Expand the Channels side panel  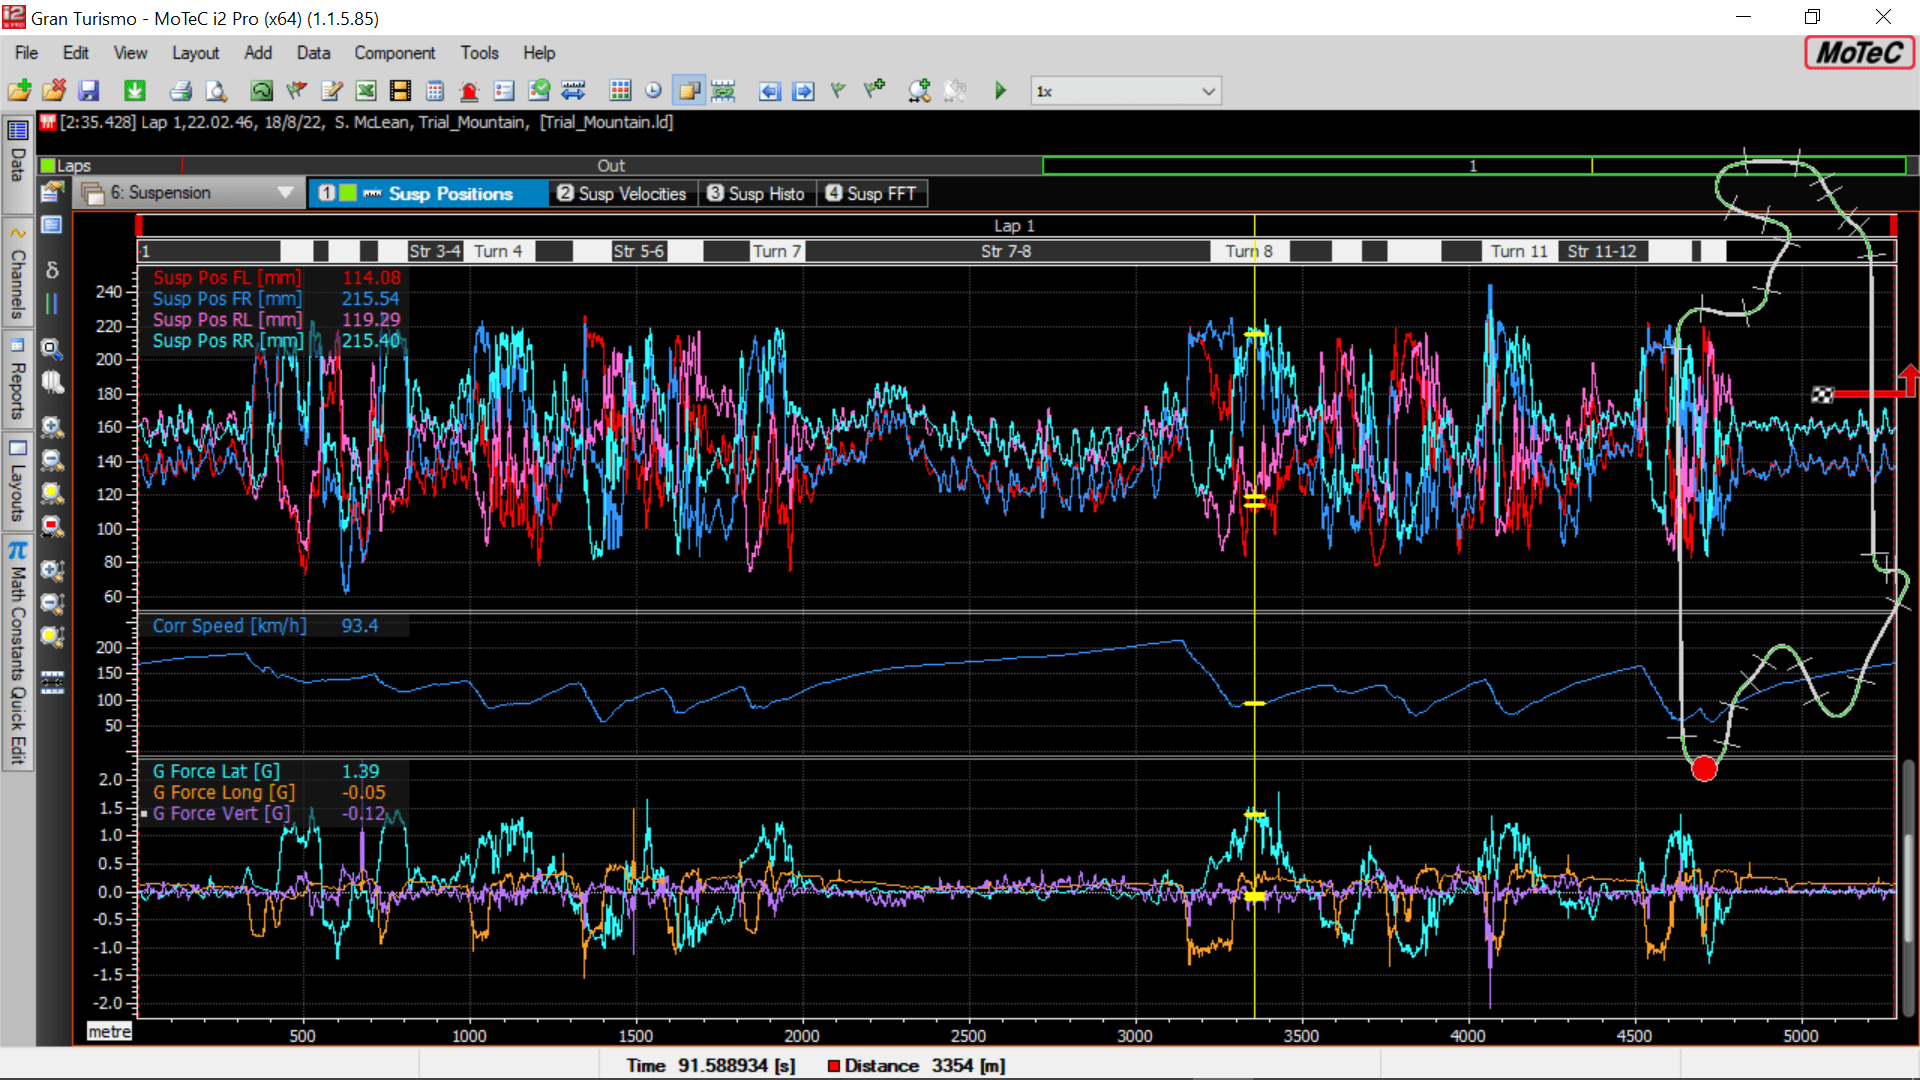17,272
